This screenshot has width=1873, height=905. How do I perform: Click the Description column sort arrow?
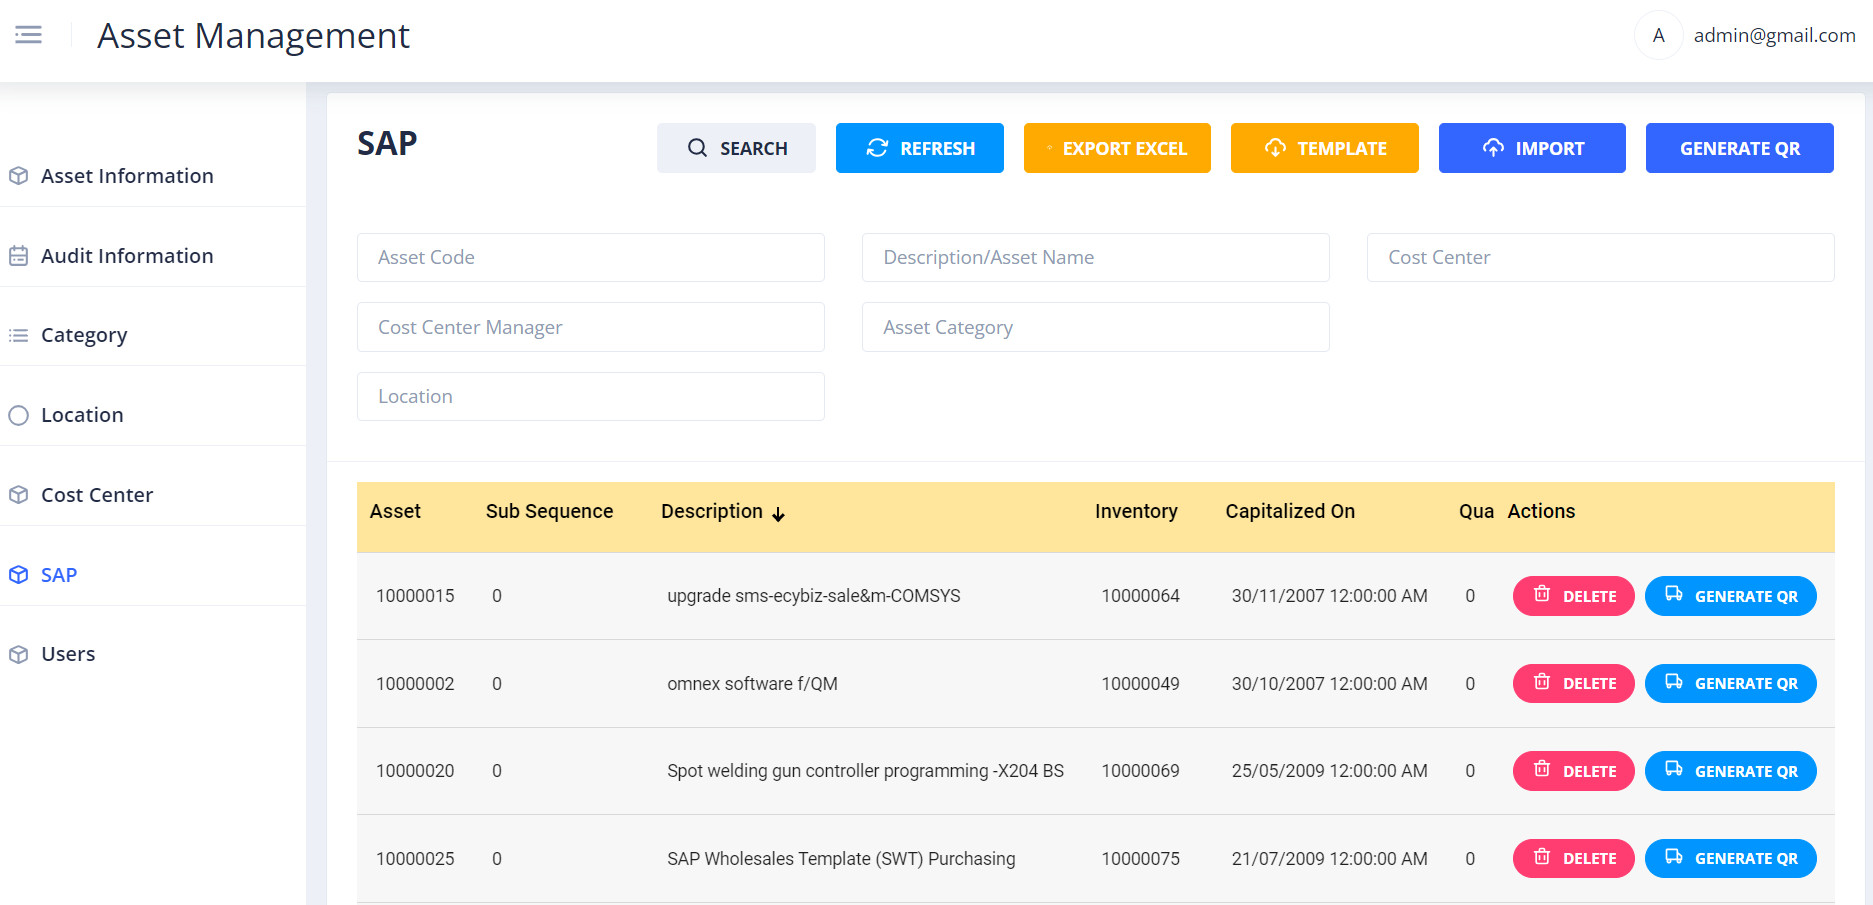coord(778,514)
